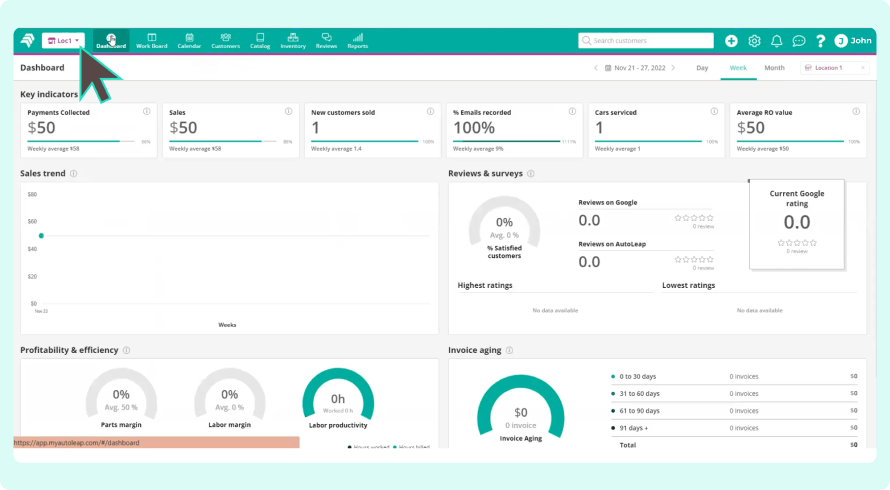
Task: Go to the Reports section
Action: coord(358,41)
